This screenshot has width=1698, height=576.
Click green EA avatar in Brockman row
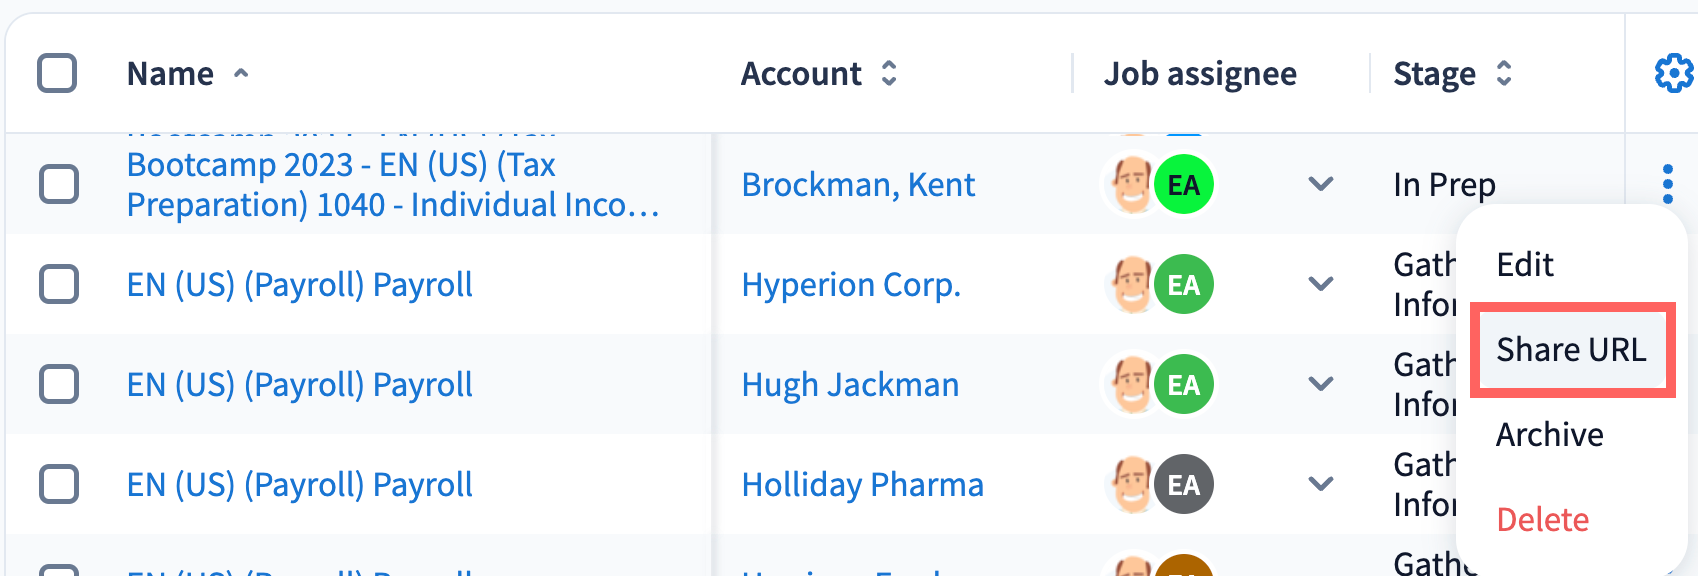point(1184,185)
